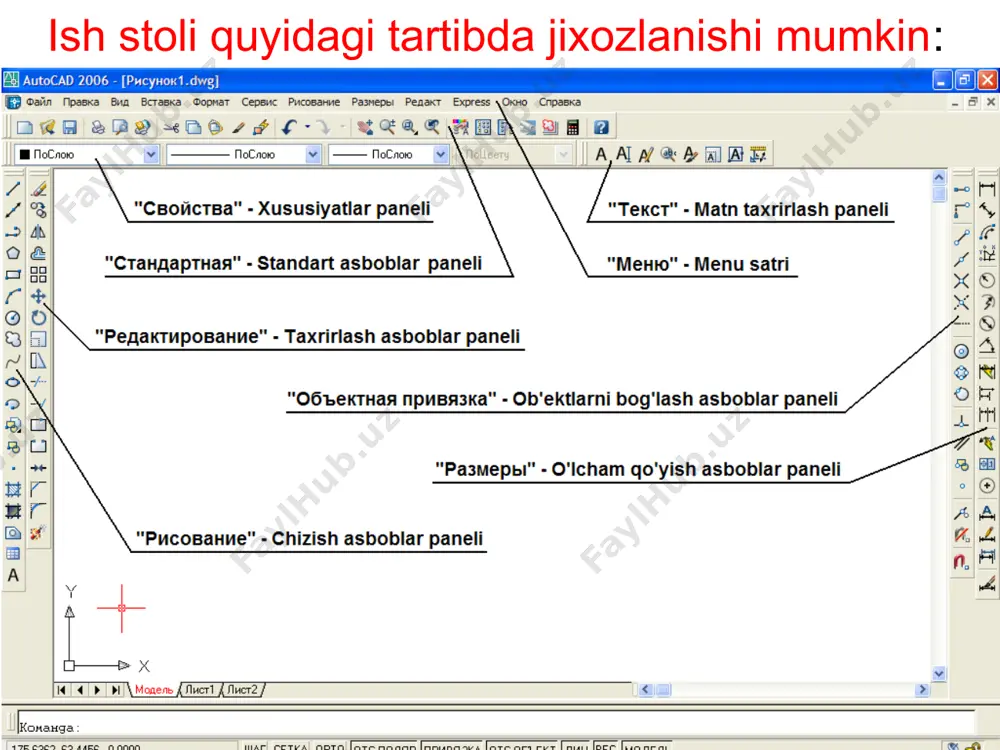
Task: Open Help with the question mark icon
Action: (601, 128)
